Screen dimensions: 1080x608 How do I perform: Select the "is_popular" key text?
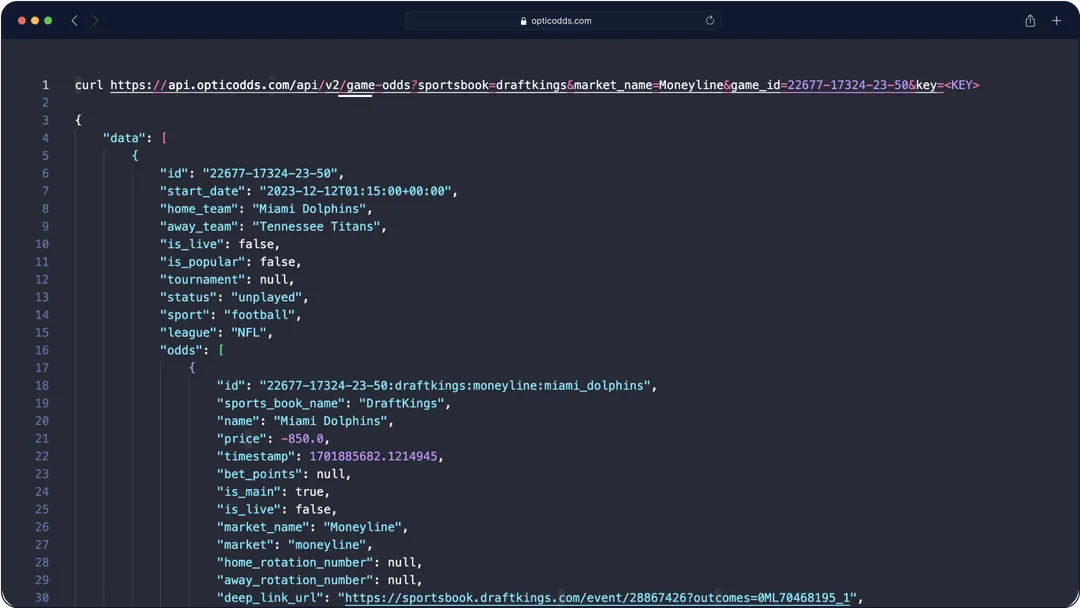coord(202,262)
